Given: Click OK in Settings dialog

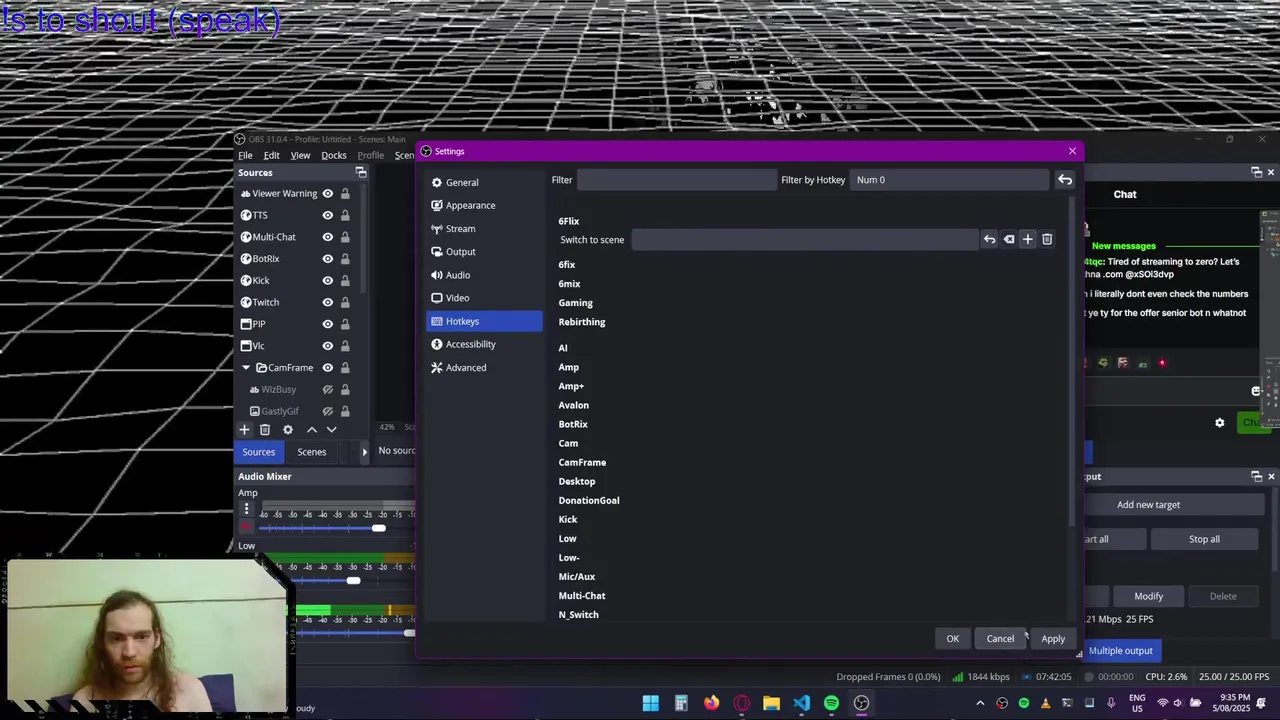Looking at the screenshot, I should 952,639.
